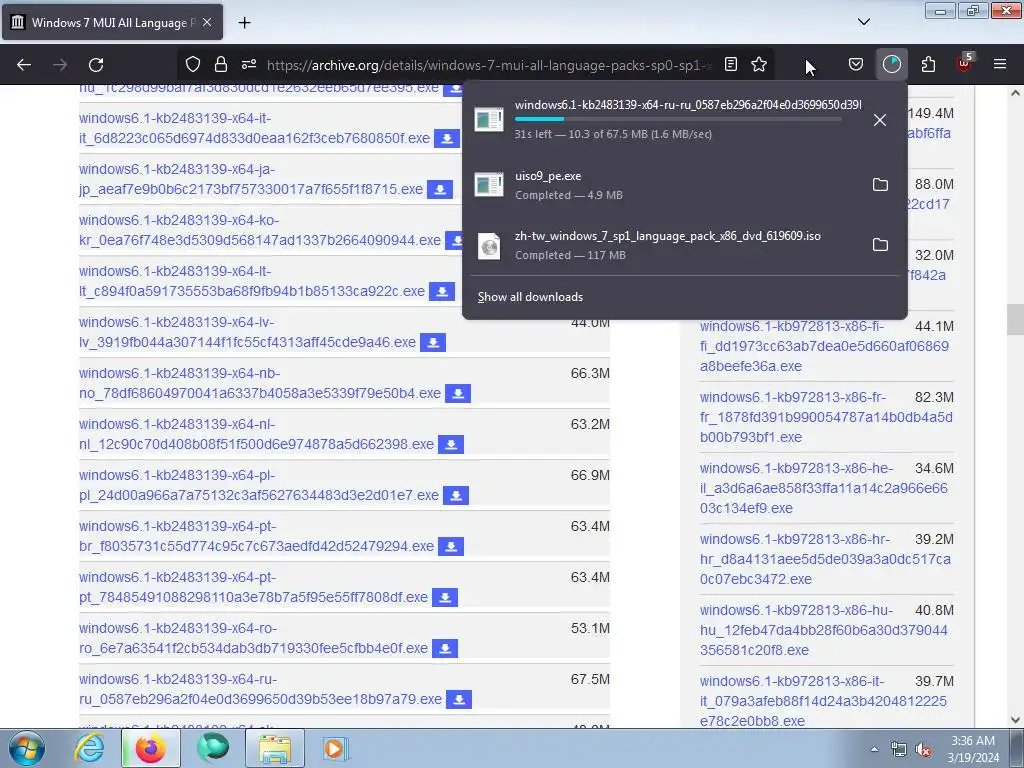Click the muted volume tray icon
The width and height of the screenshot is (1024, 768).
click(x=923, y=750)
